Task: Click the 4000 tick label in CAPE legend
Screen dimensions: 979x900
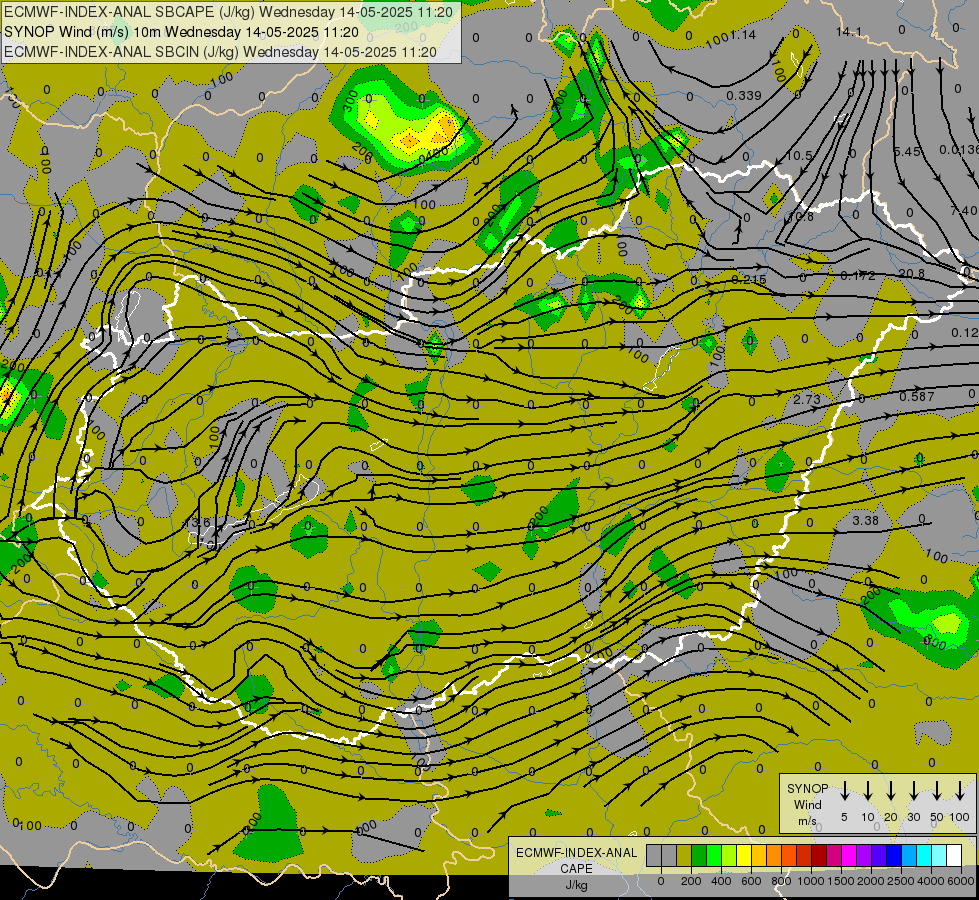Action: click(930, 881)
